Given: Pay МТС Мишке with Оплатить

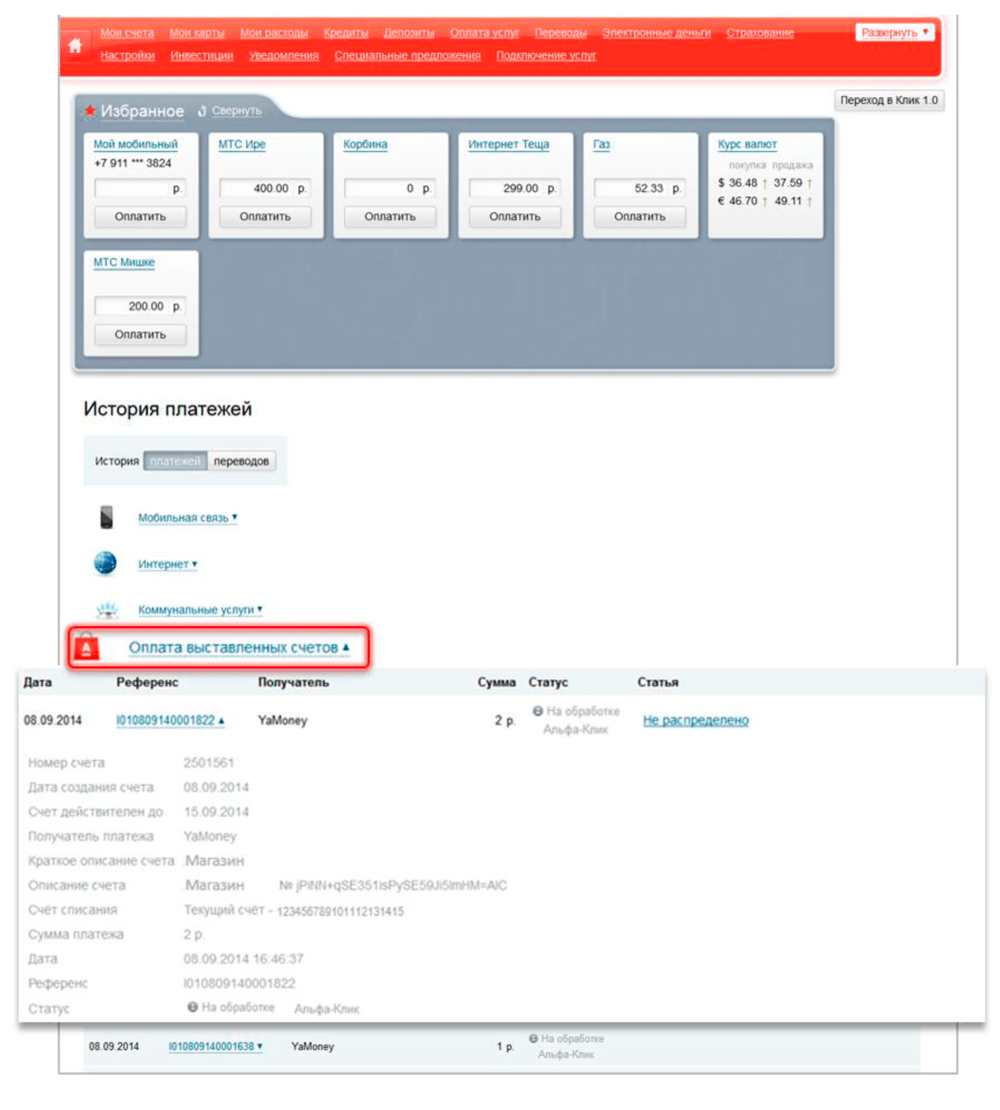Looking at the screenshot, I should coord(140,334).
